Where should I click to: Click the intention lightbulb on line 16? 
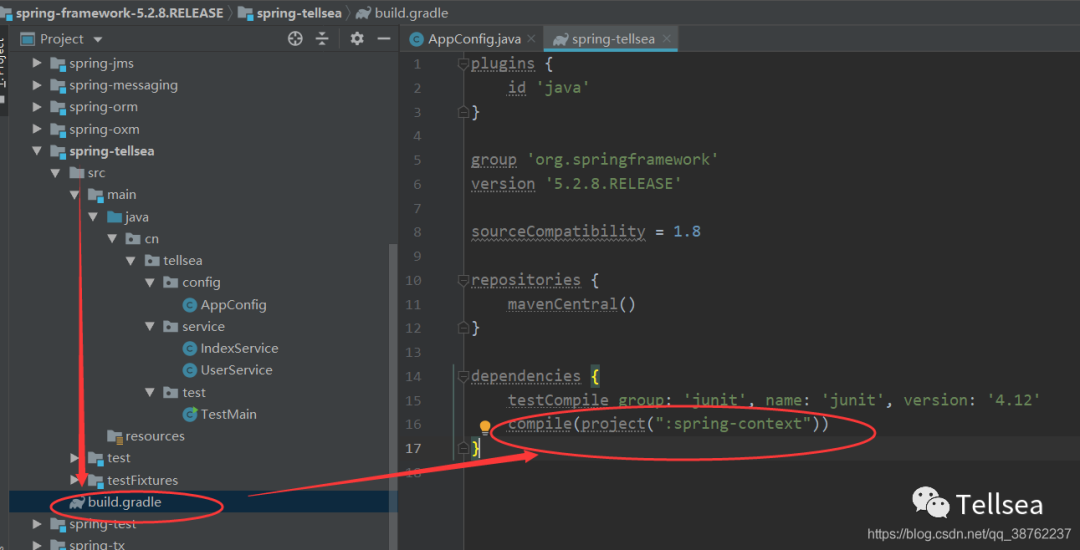[x=485, y=428]
